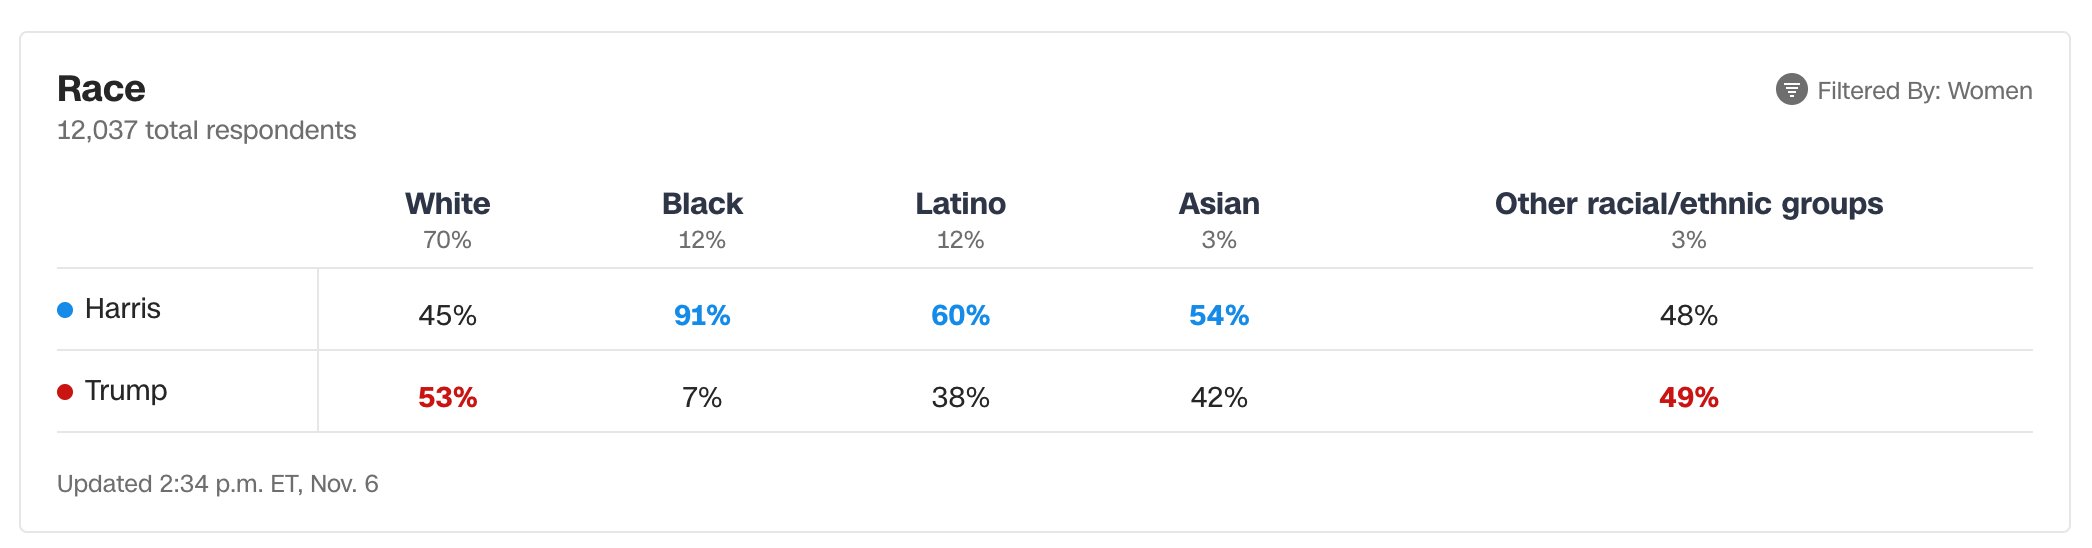
Task: Select the Black column header
Action: point(702,204)
